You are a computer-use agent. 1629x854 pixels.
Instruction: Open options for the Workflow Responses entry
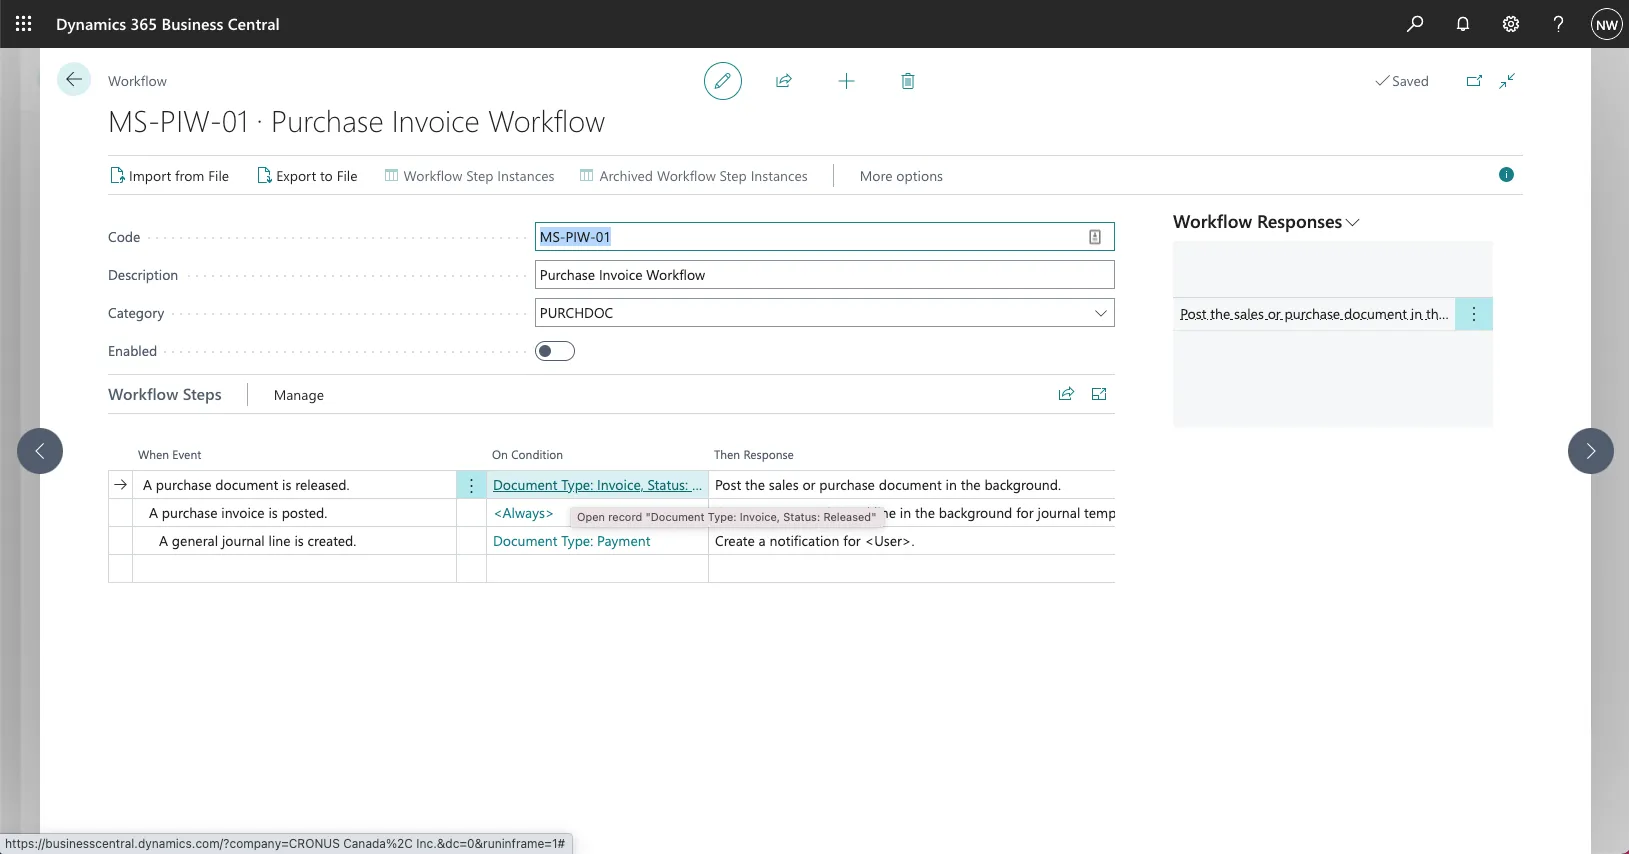(x=1474, y=314)
